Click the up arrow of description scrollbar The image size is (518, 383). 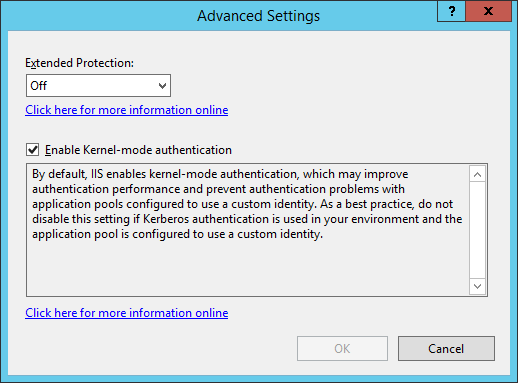[477, 174]
